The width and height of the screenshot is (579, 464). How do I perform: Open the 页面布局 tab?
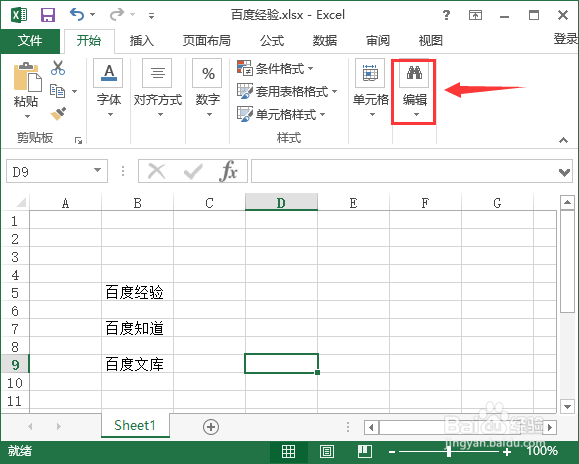click(207, 41)
